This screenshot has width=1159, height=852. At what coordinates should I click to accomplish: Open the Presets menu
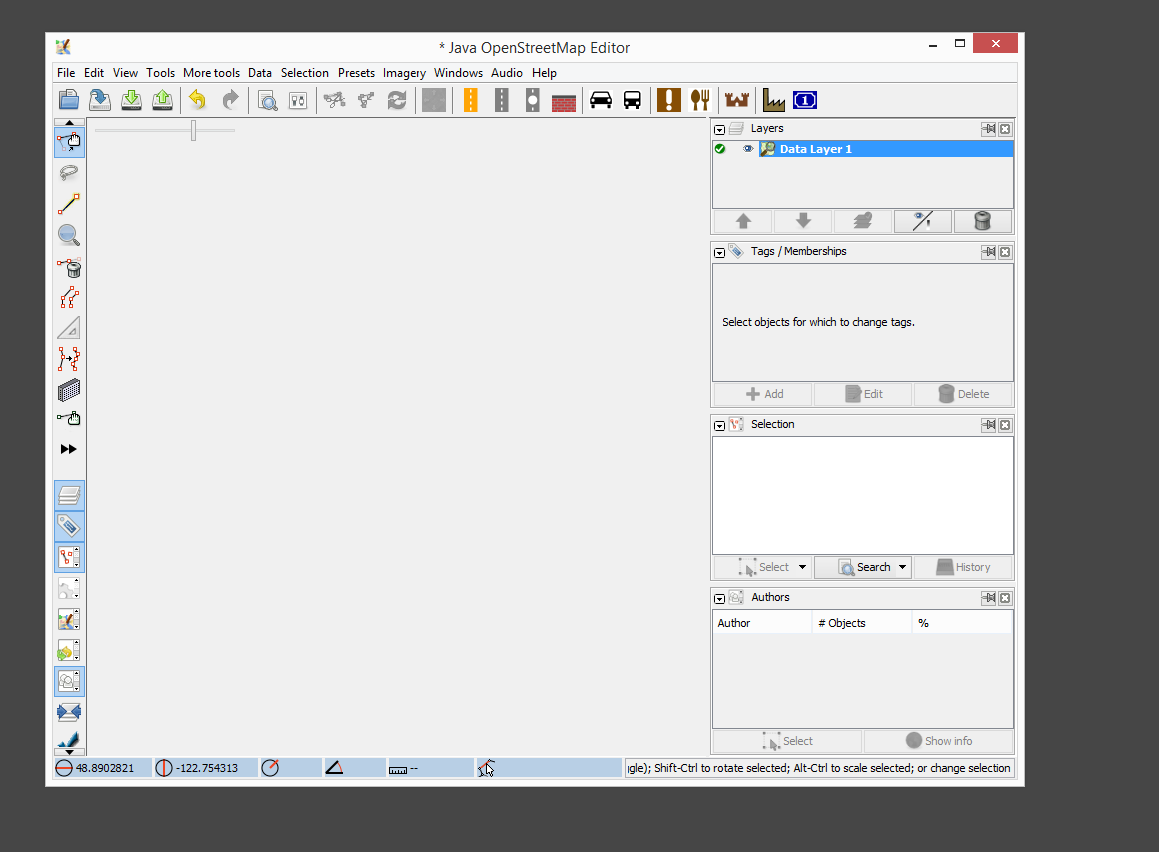[x=356, y=73]
